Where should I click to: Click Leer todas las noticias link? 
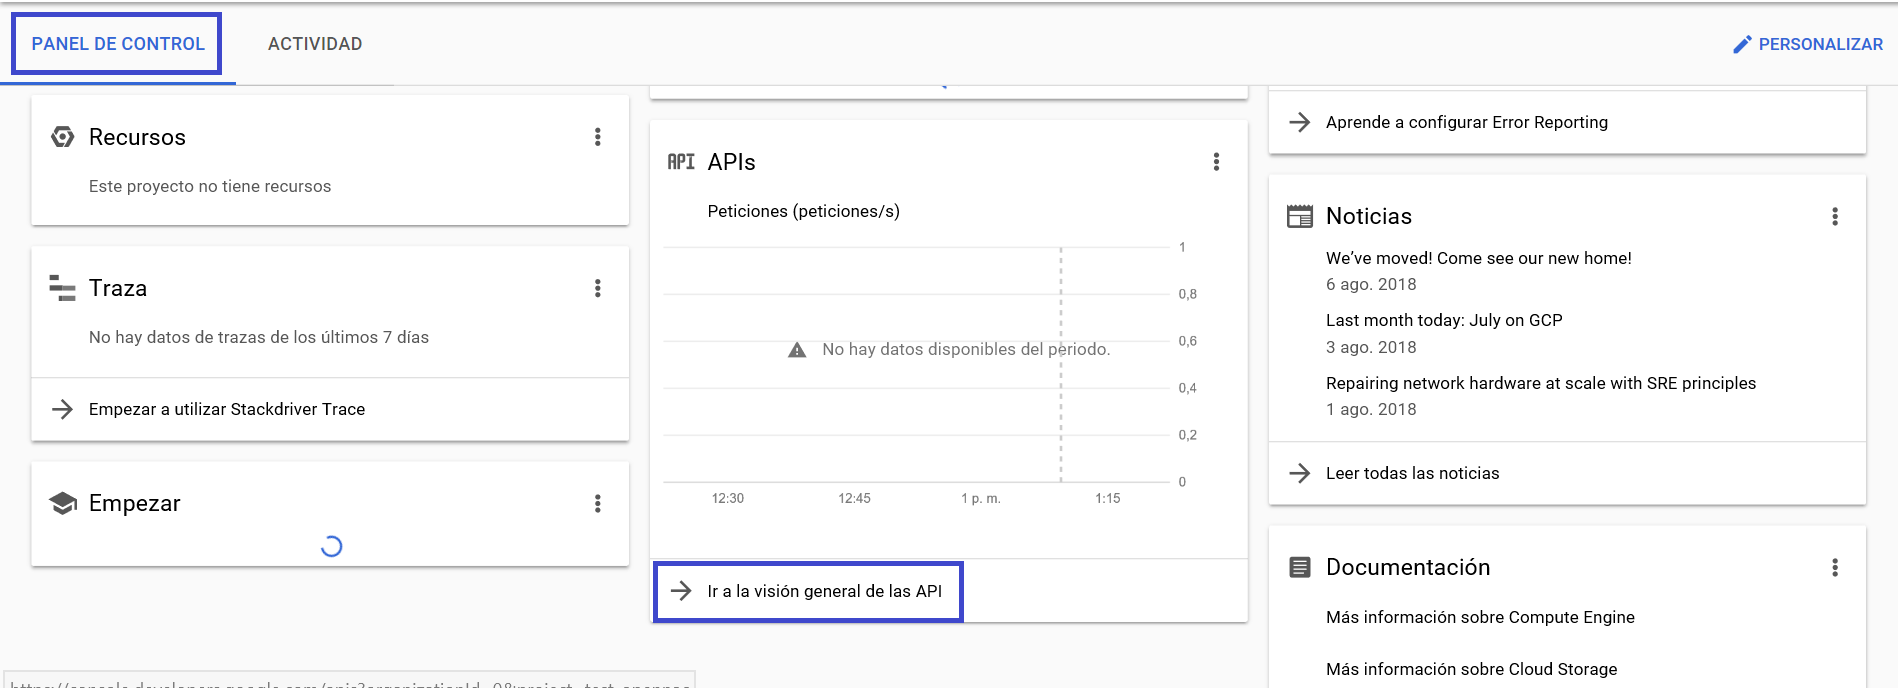click(x=1412, y=473)
